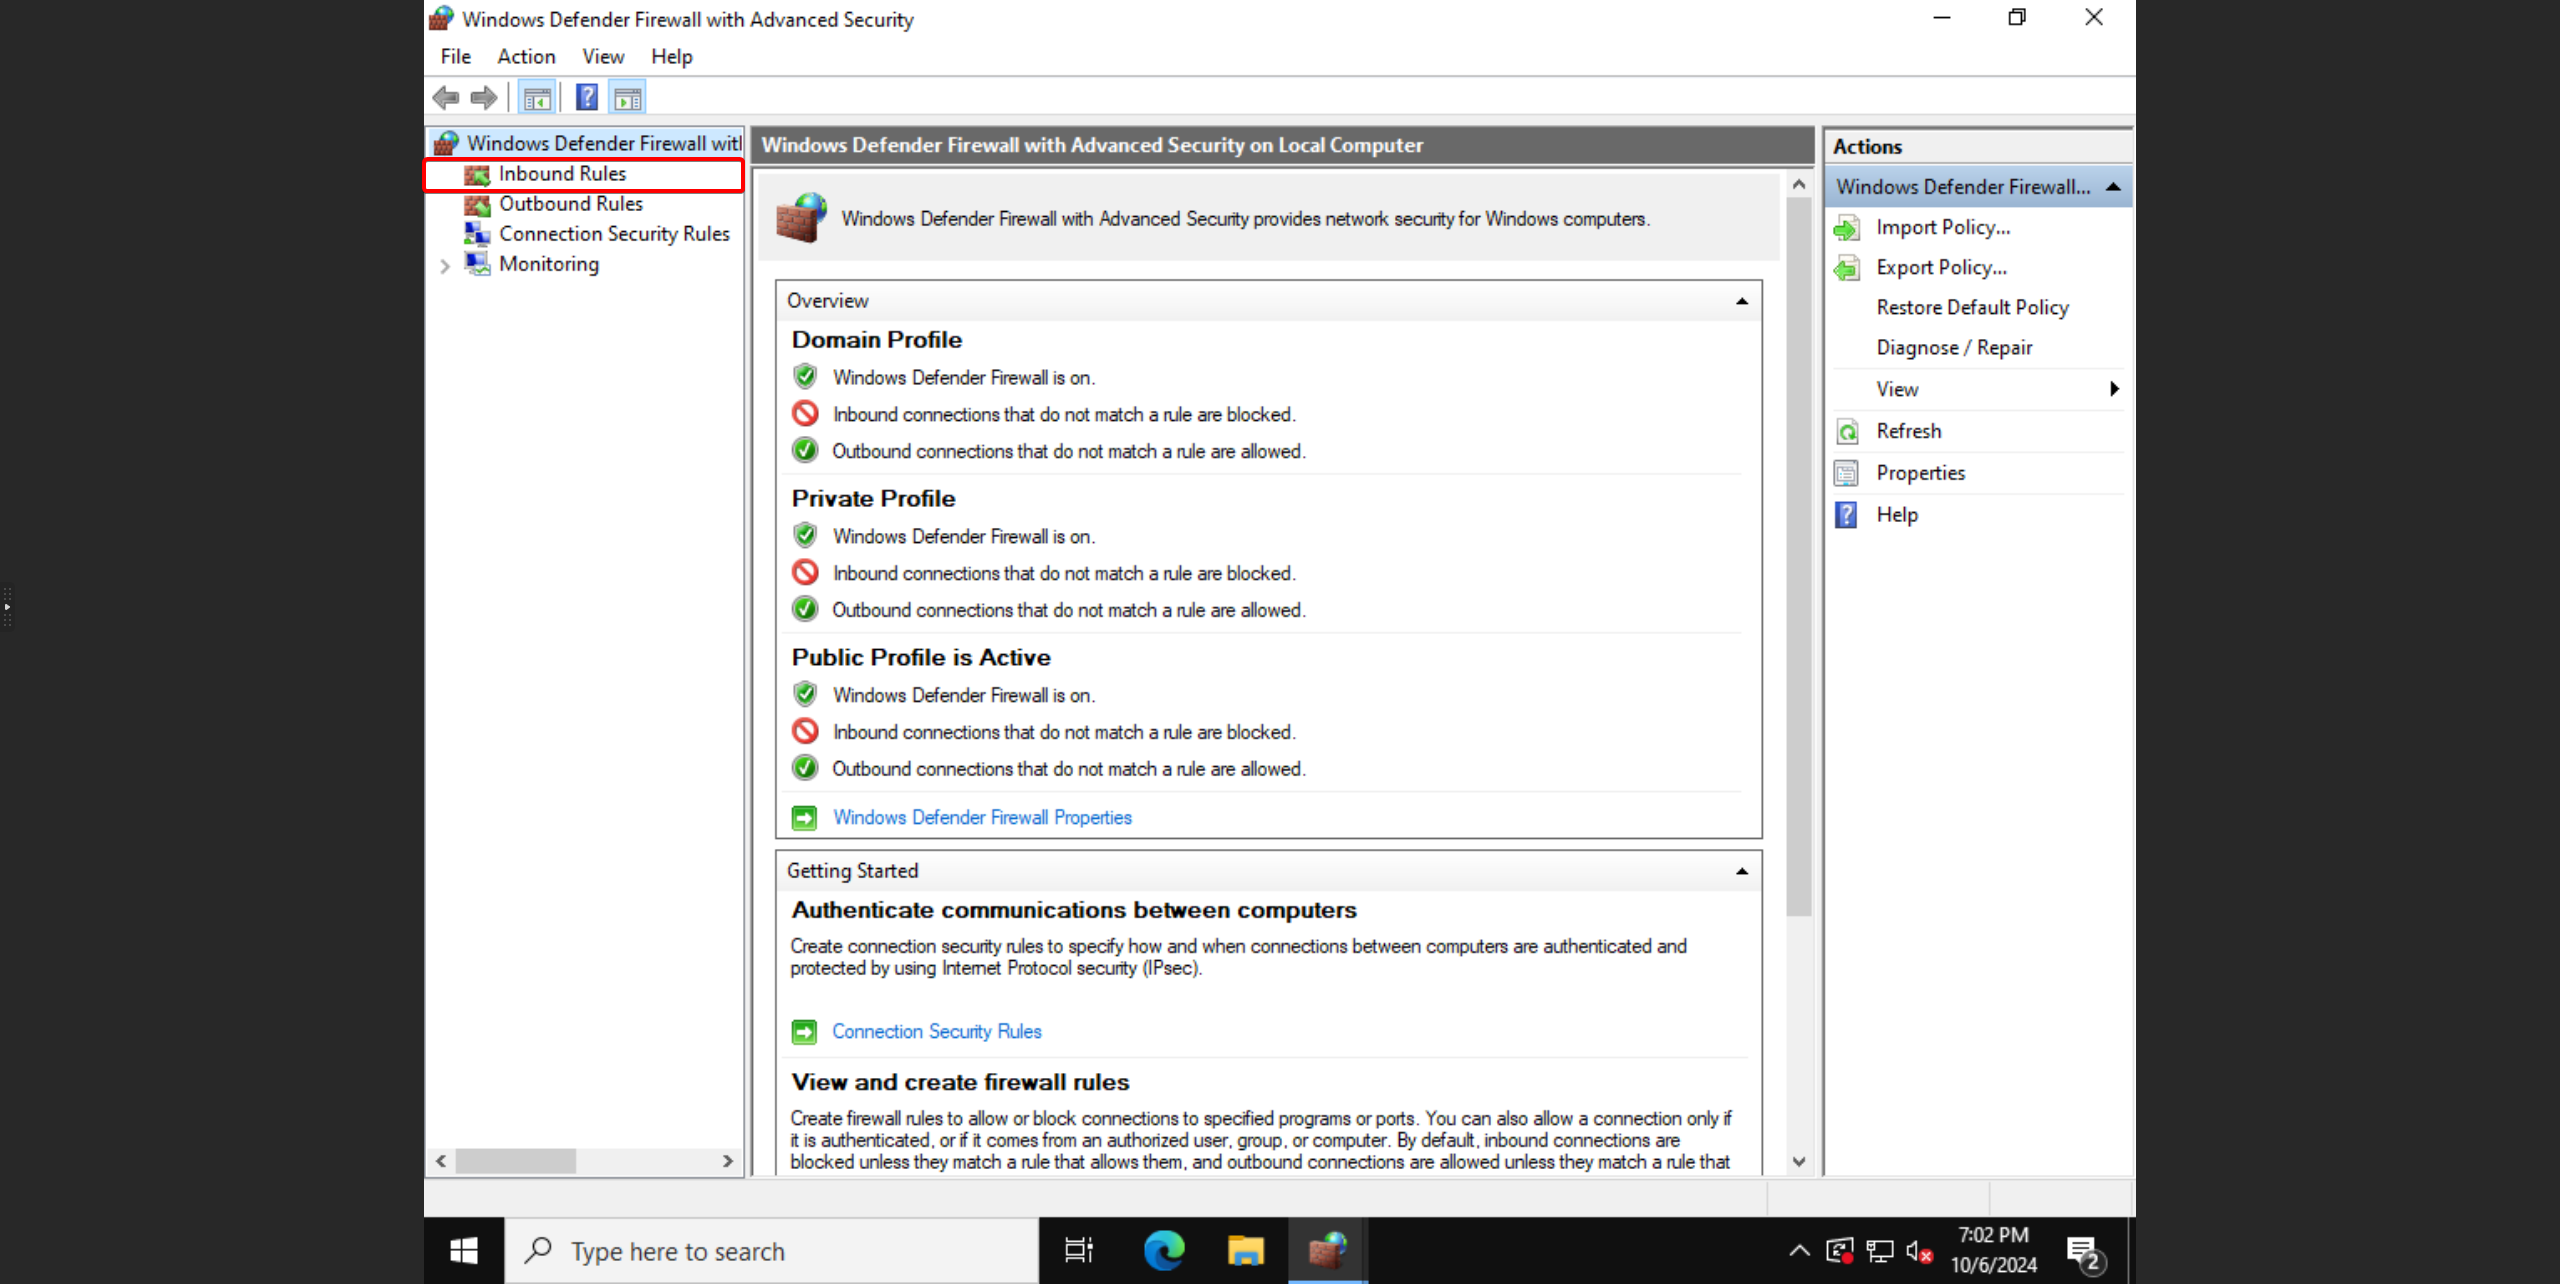This screenshot has width=2560, height=1284.
Task: Open Connection Security Rules in tree
Action: tap(613, 234)
